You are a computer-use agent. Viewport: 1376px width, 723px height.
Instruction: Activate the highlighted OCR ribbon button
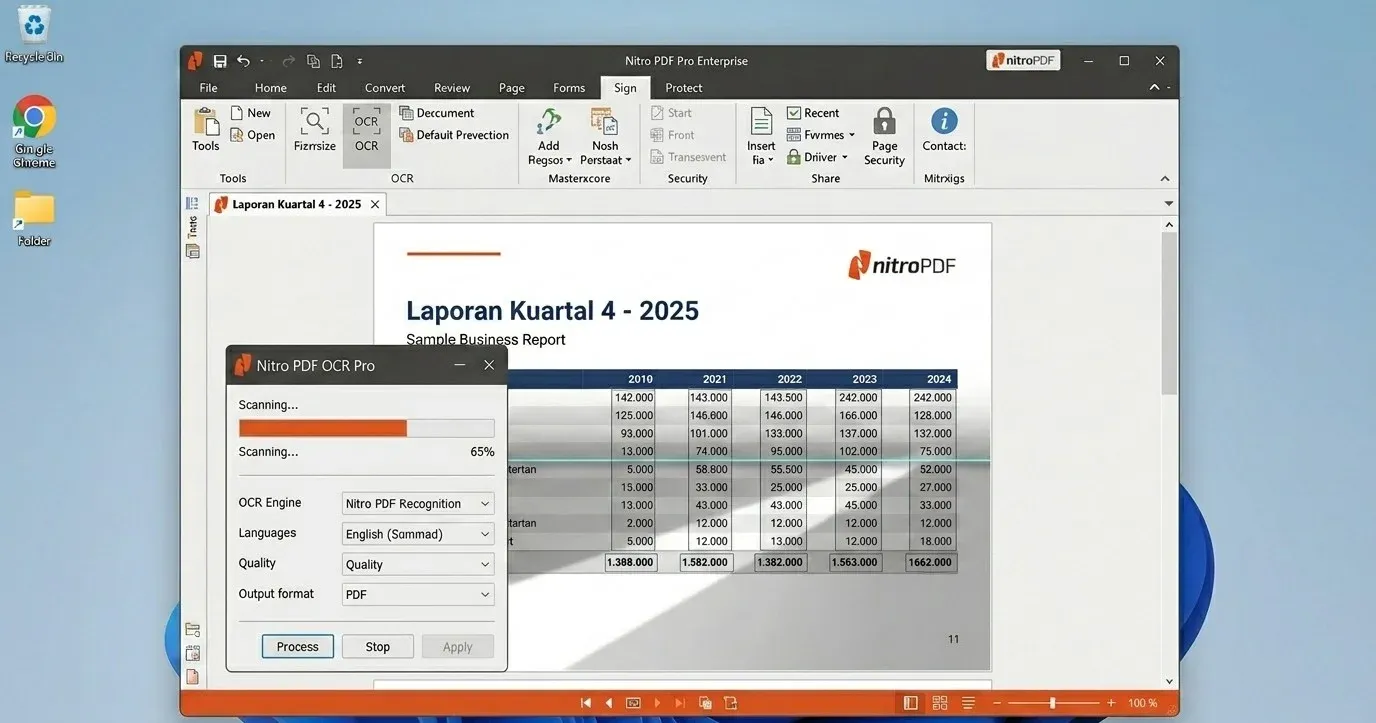point(367,134)
